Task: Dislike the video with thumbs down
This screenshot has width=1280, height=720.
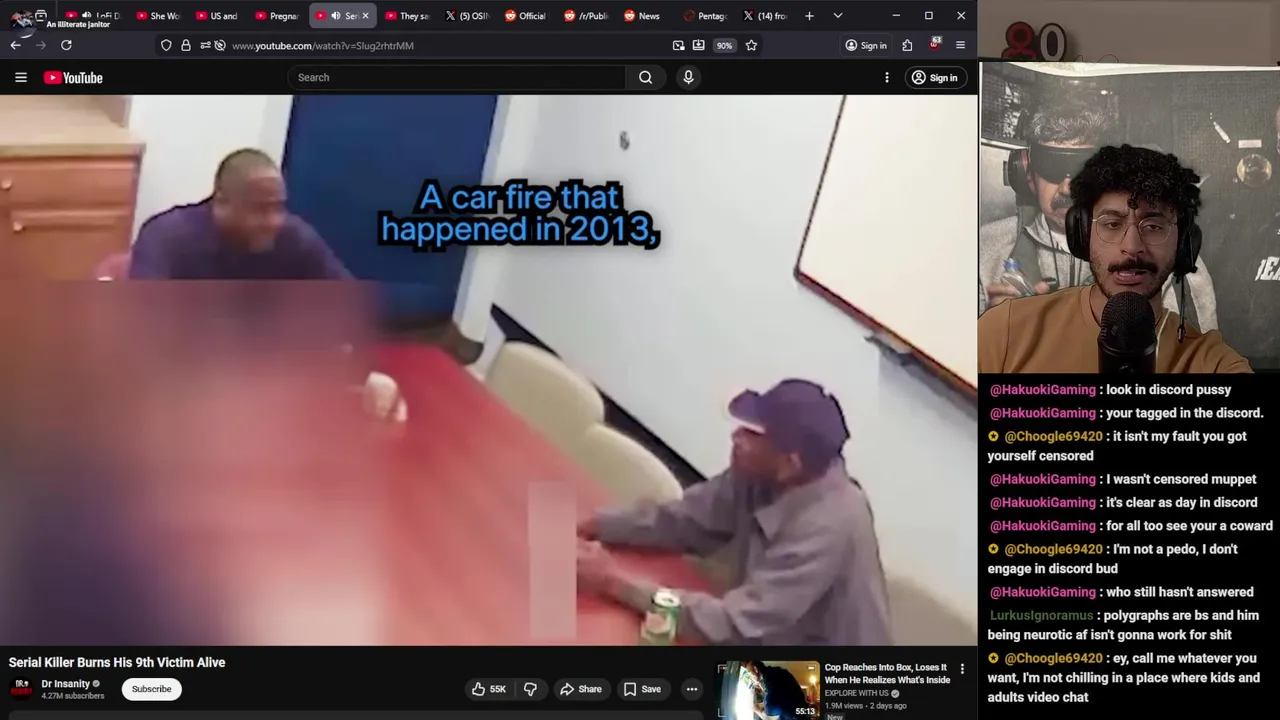Action: pyautogui.click(x=530, y=689)
